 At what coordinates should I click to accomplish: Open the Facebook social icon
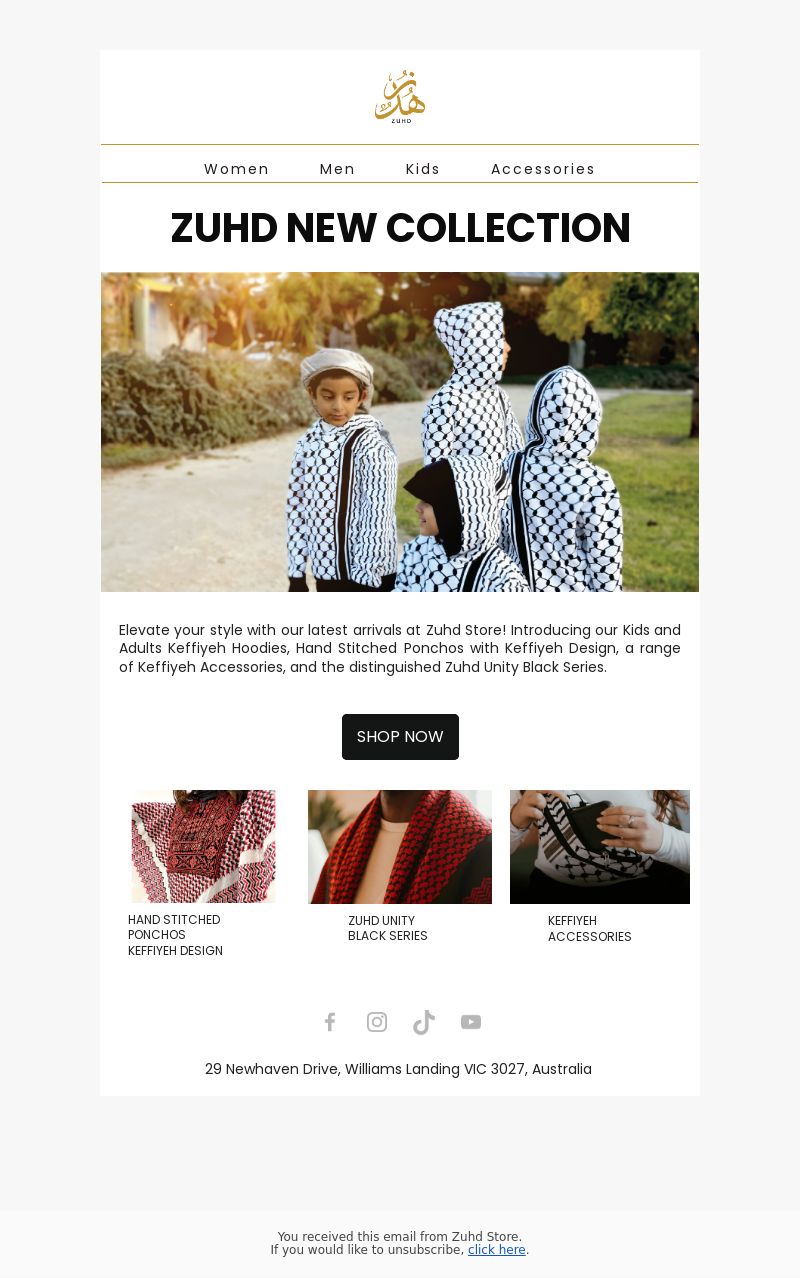(330, 1022)
